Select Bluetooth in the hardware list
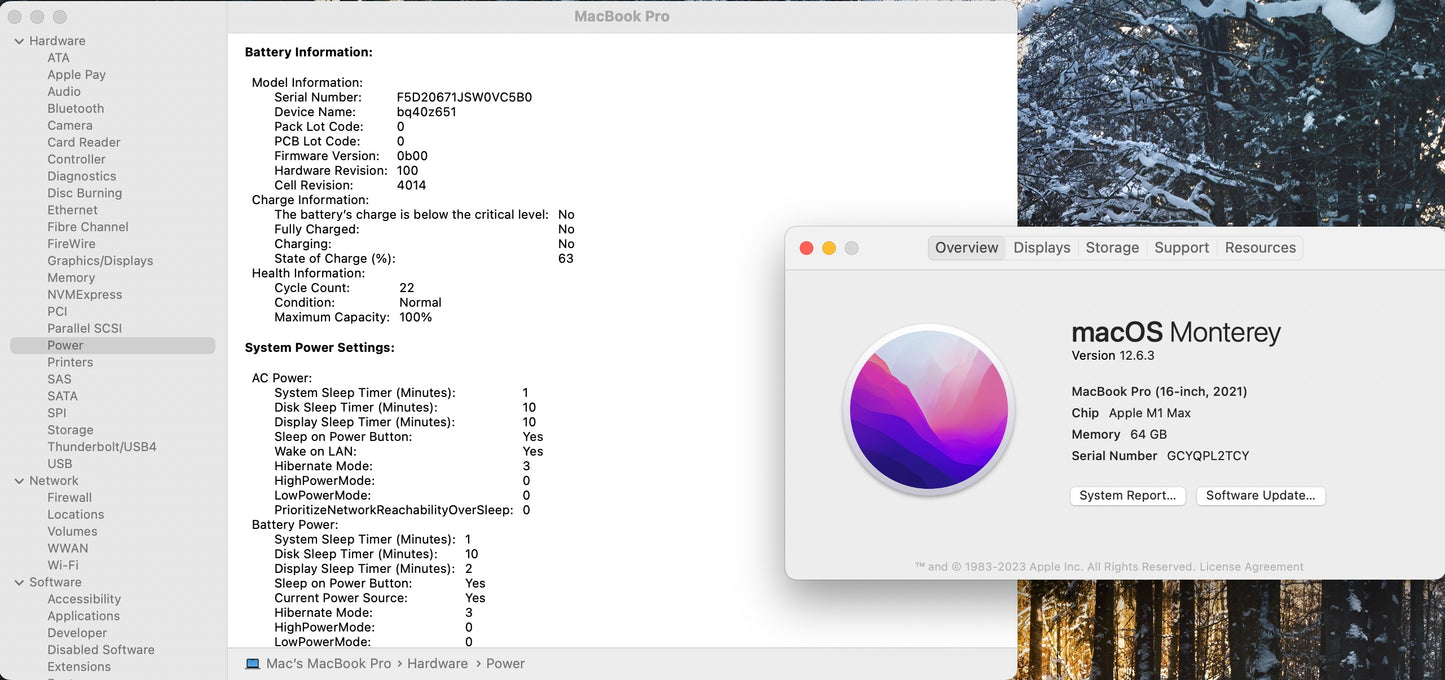This screenshot has height=680, width=1445. click(x=75, y=109)
